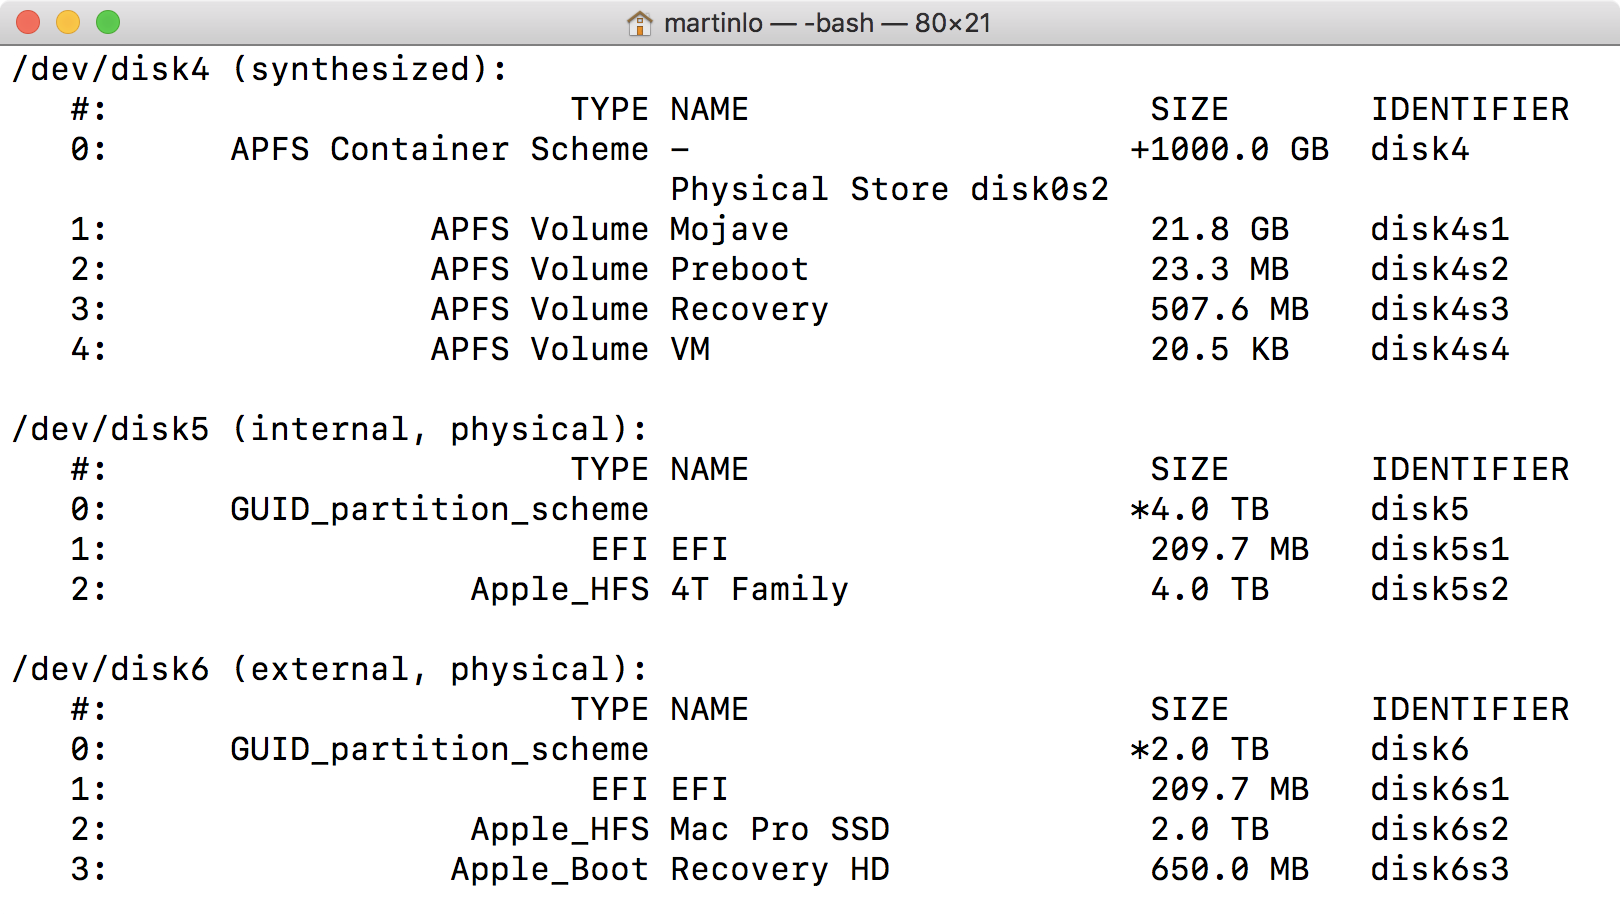Image resolution: width=1620 pixels, height=916 pixels.
Task: Click the +1000.0 GB size value
Action: (1229, 149)
